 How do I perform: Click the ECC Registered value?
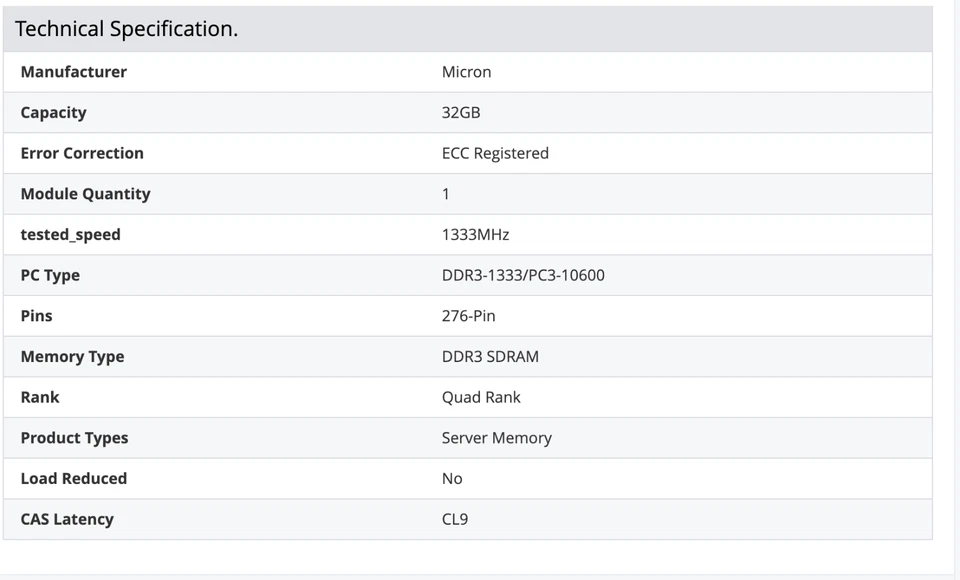click(x=496, y=153)
